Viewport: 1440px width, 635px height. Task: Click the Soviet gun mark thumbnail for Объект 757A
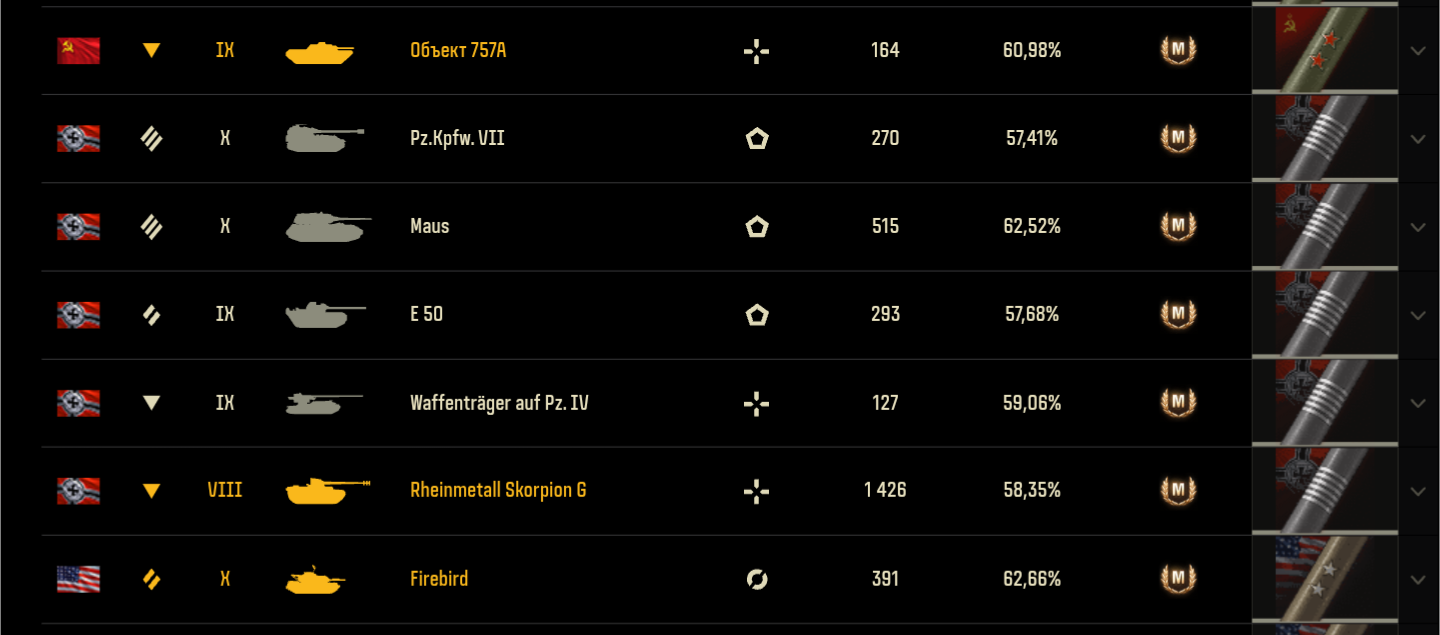point(1324,50)
